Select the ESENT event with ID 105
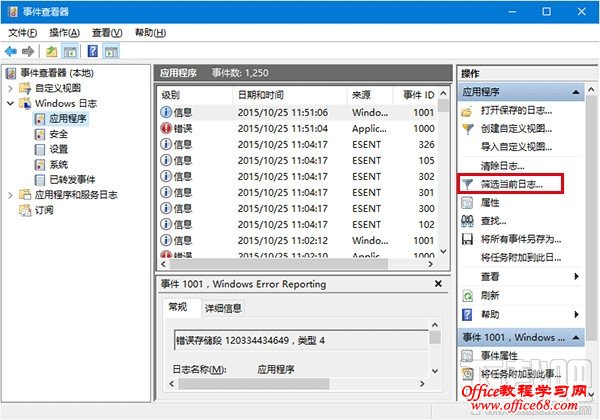 (298, 160)
